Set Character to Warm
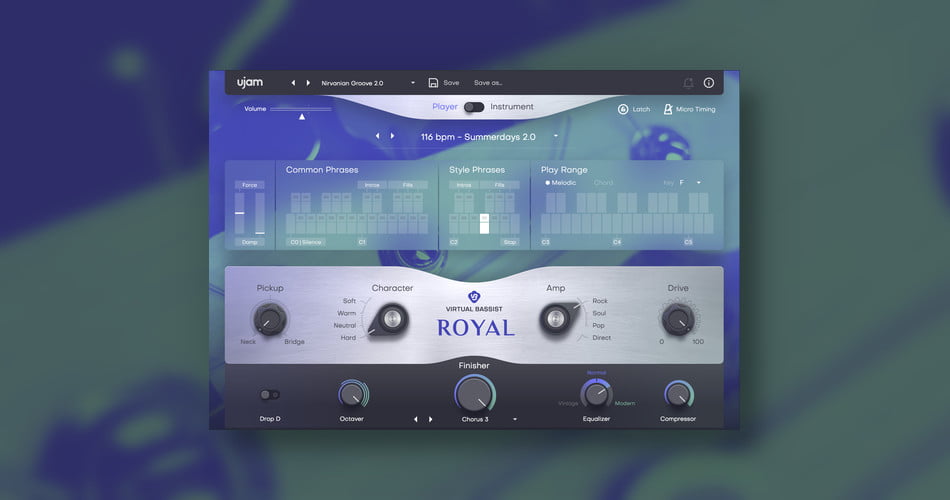Viewport: 950px width, 500px height. 347,313
